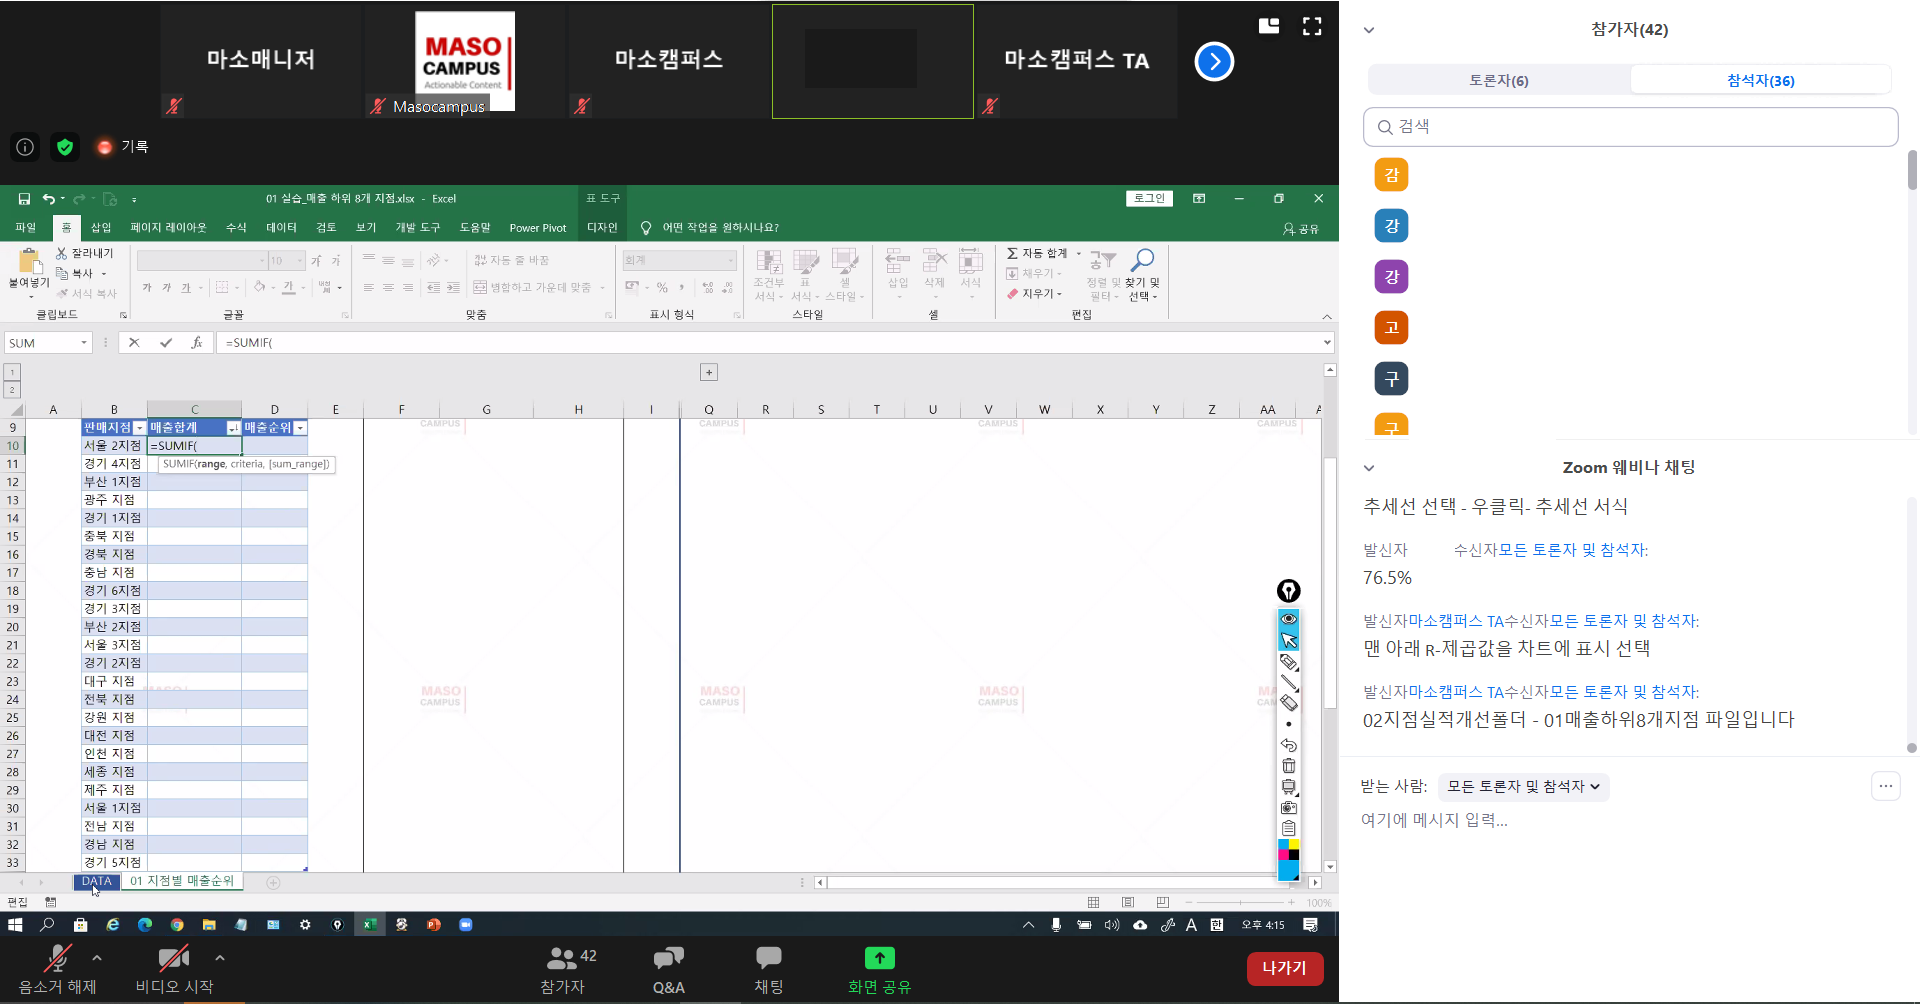Viewport: 1920px width, 1004px height.
Task: Open the Q&A panel
Action: click(x=668, y=969)
